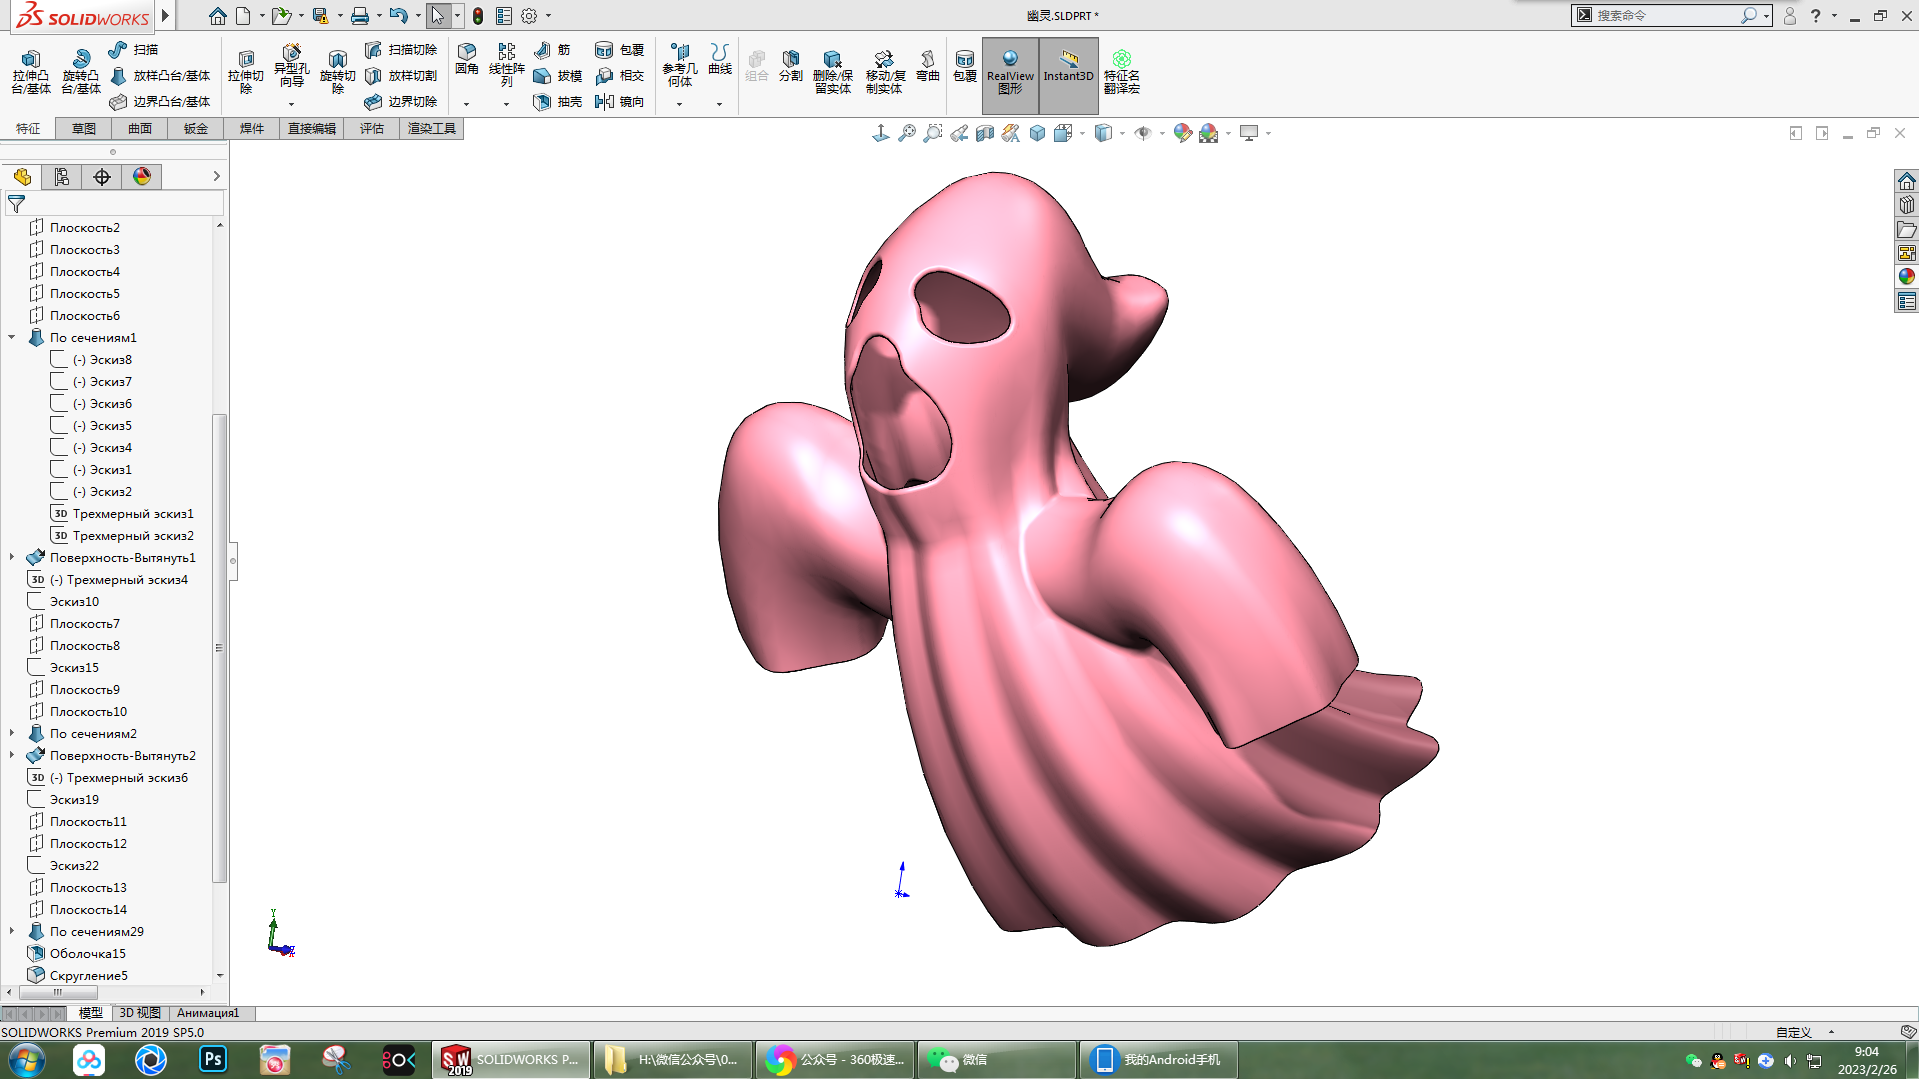Open the Edit Appearance color ball icon

tap(1183, 133)
